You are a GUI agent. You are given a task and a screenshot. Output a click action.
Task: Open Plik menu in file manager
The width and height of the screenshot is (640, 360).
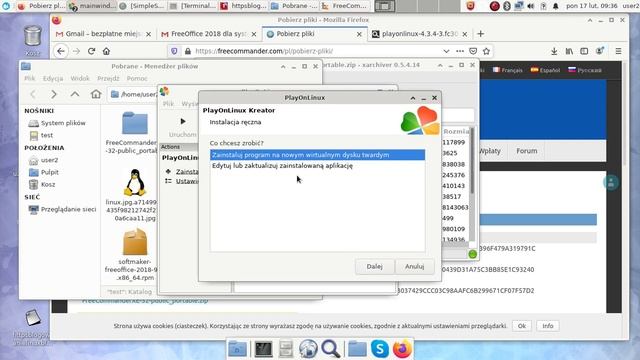point(29,78)
